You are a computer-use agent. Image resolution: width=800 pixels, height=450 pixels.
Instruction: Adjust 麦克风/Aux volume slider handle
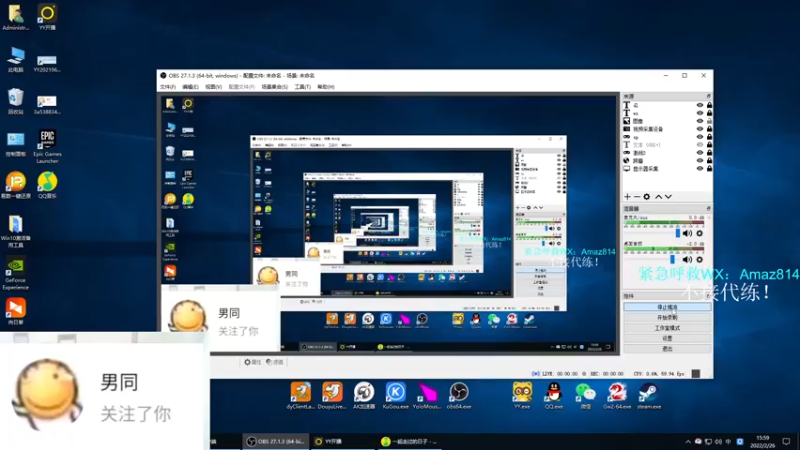click(678, 233)
